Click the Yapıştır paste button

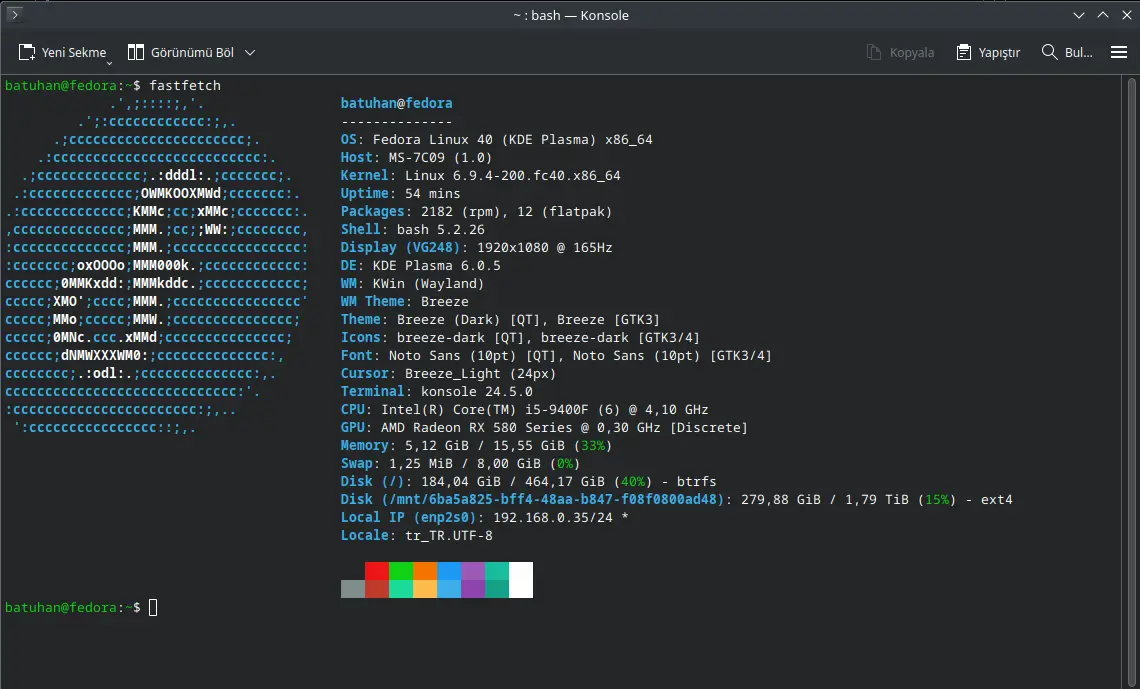988,52
